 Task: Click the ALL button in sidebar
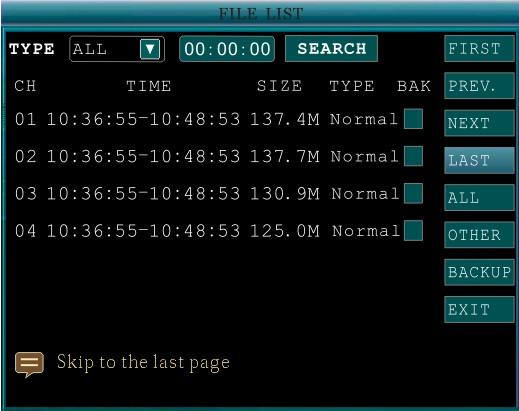(x=479, y=198)
